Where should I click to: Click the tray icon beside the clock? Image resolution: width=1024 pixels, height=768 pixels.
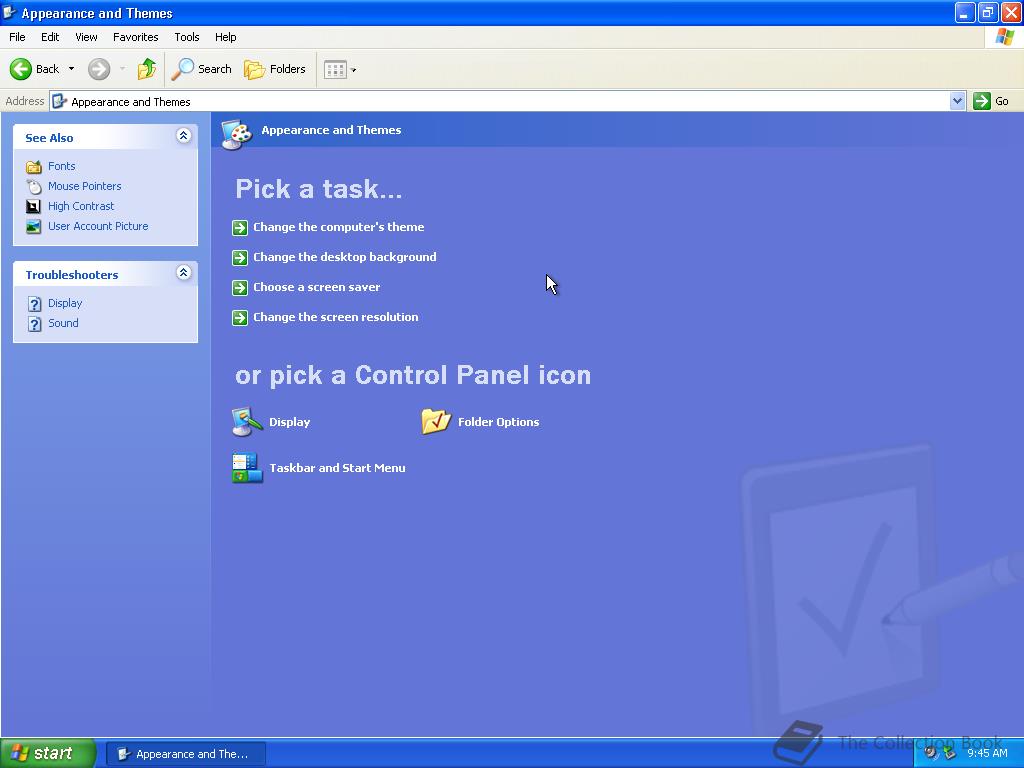(x=949, y=753)
